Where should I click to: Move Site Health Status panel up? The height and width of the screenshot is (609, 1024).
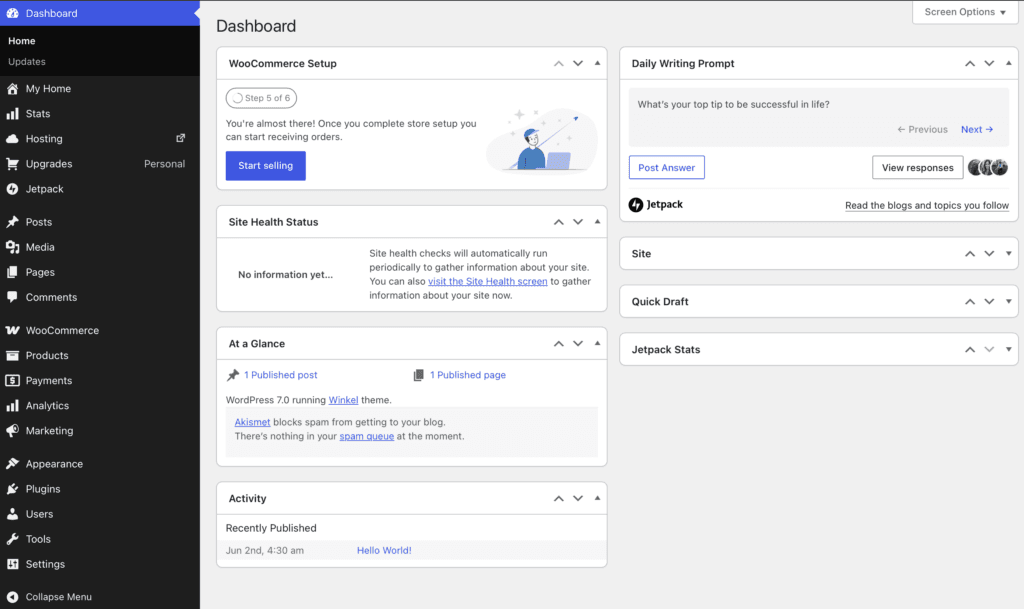(558, 222)
